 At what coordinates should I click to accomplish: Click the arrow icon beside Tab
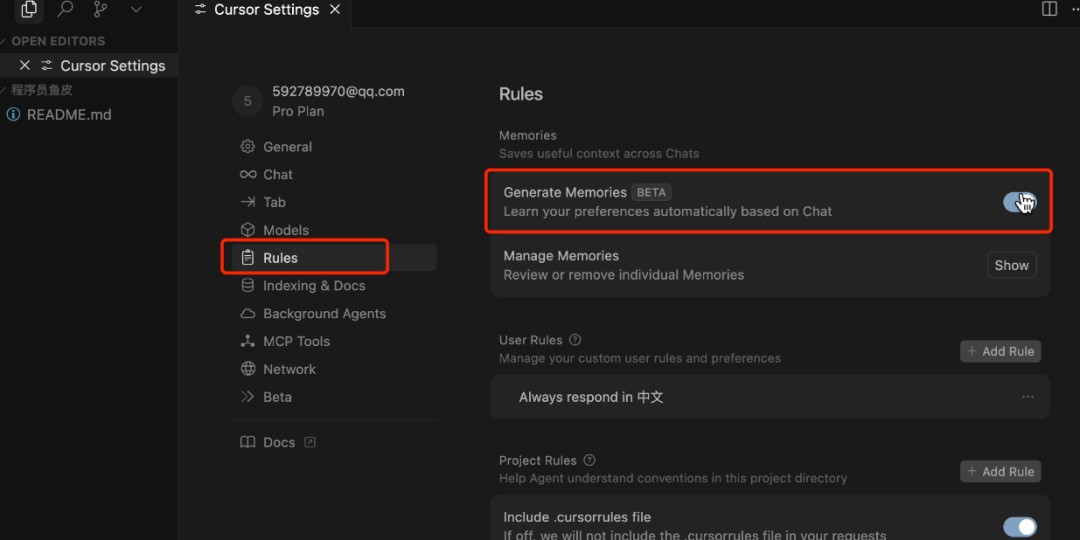coord(247,202)
